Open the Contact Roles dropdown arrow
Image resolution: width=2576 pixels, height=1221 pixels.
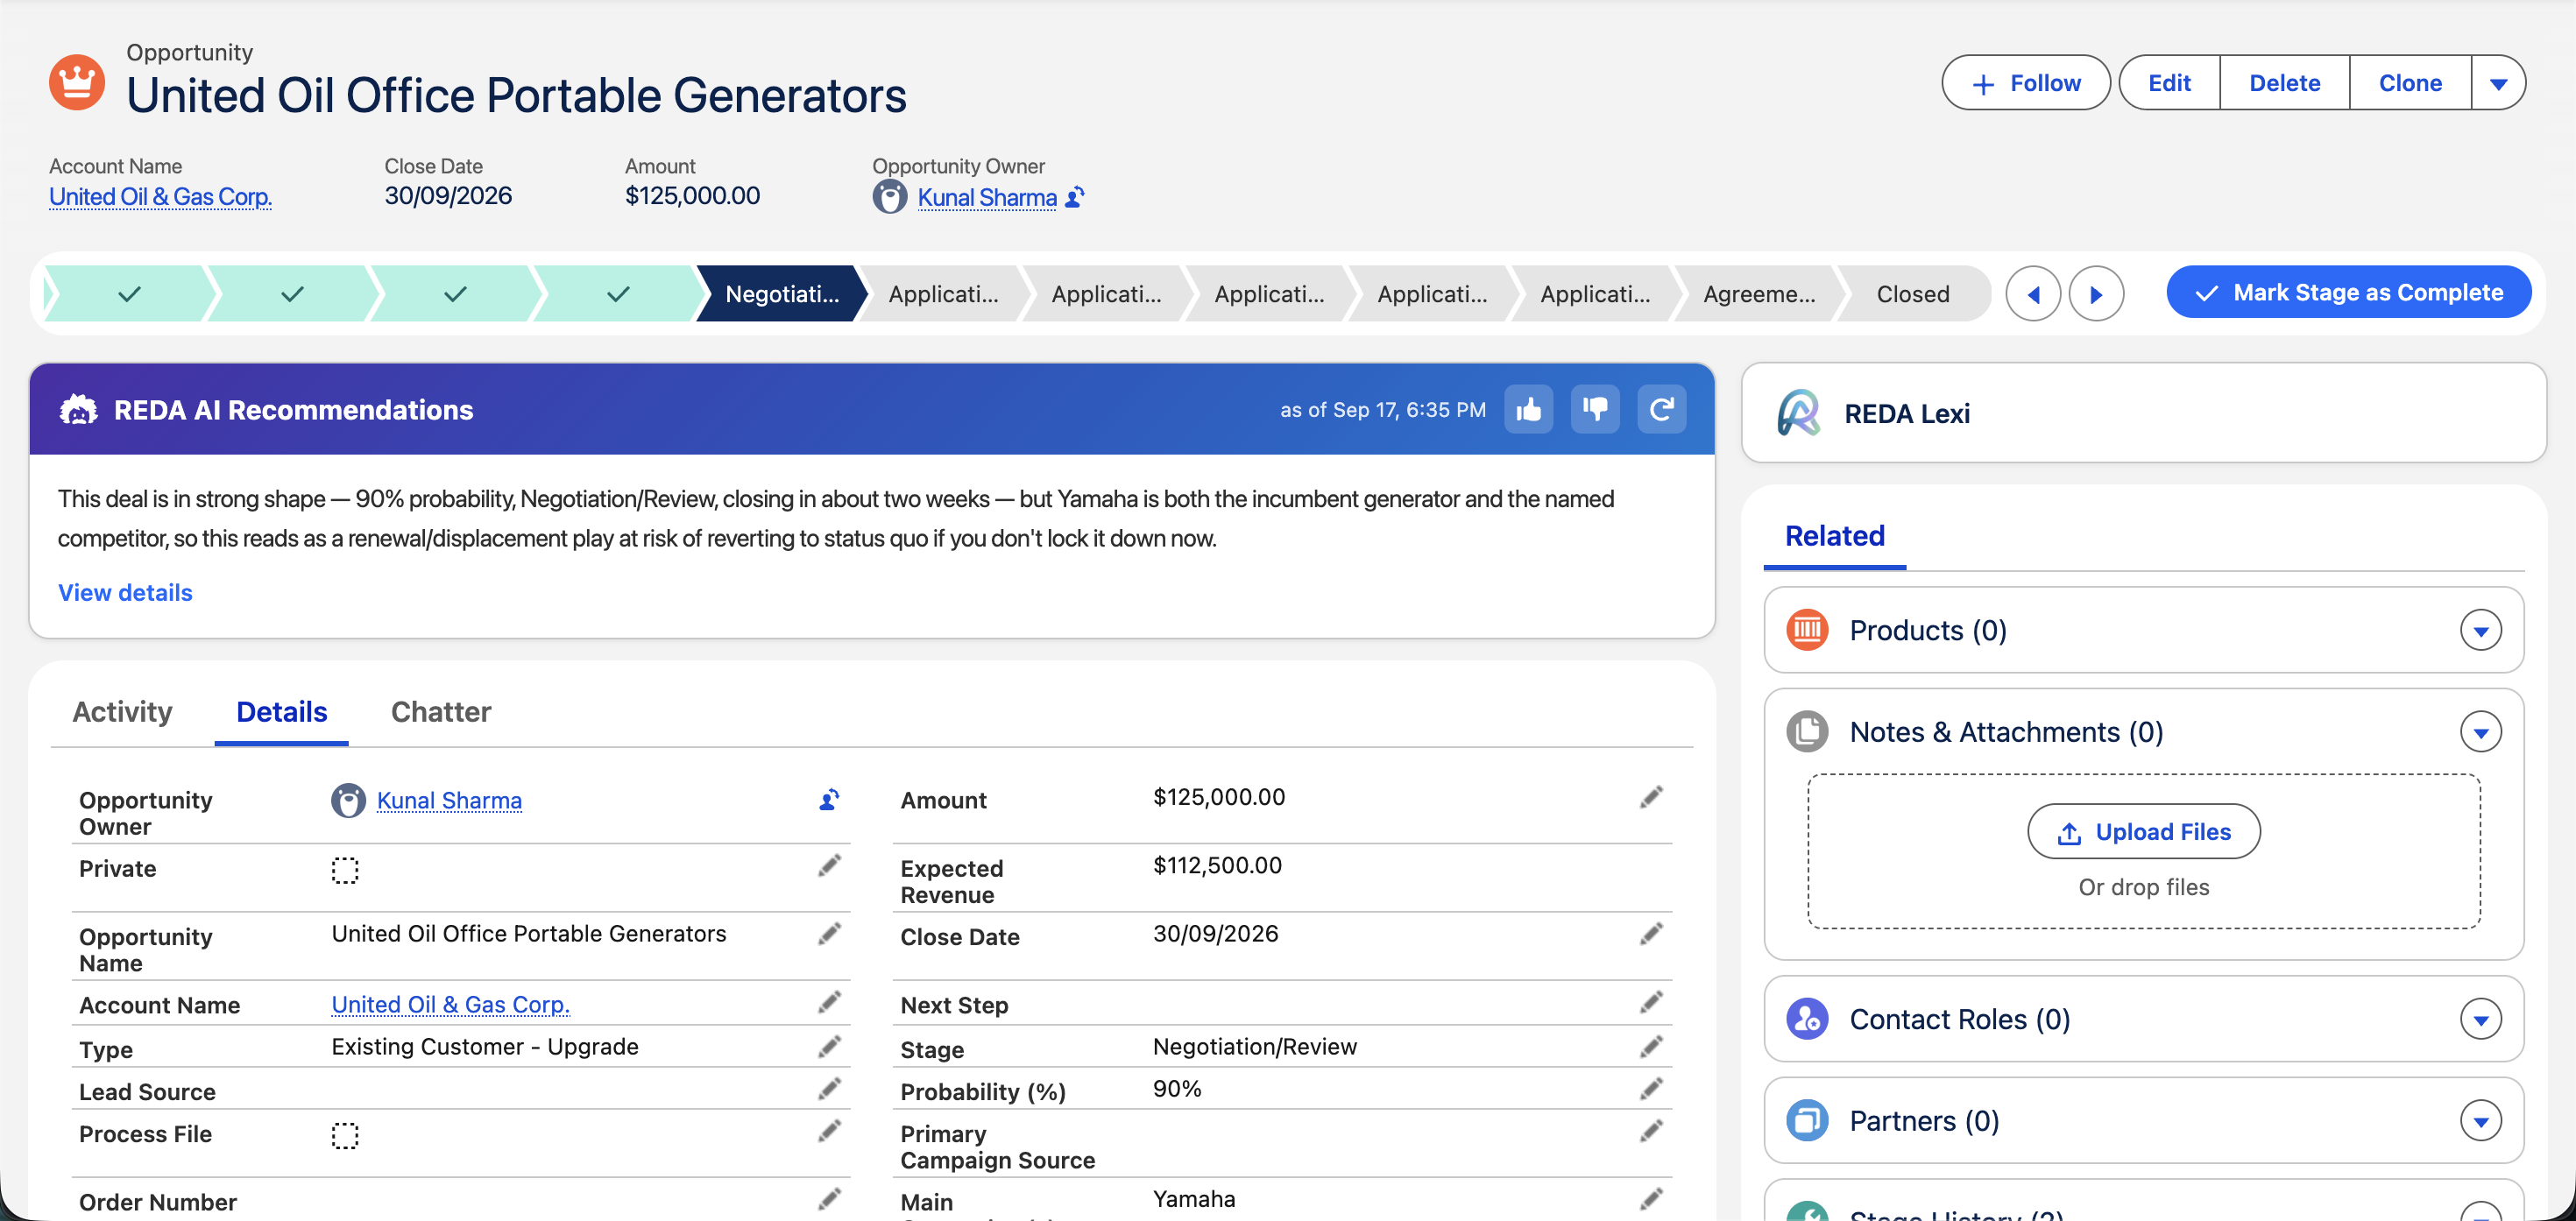[2480, 1019]
